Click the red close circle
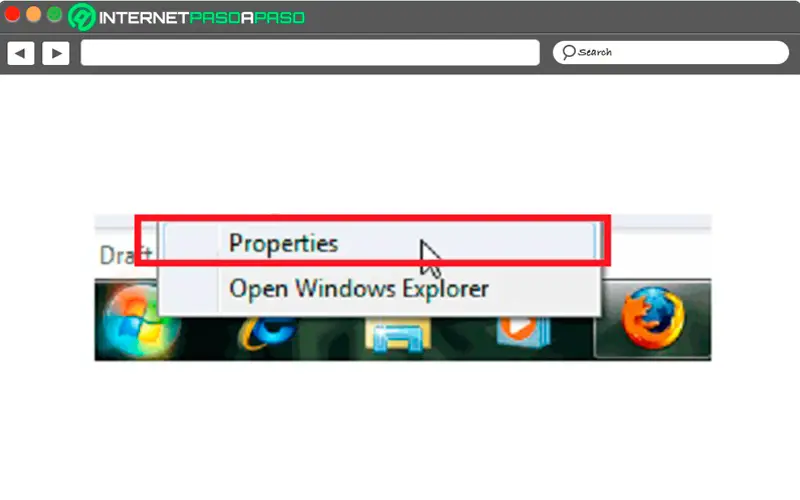This screenshot has width=800, height=500. (x=12, y=14)
